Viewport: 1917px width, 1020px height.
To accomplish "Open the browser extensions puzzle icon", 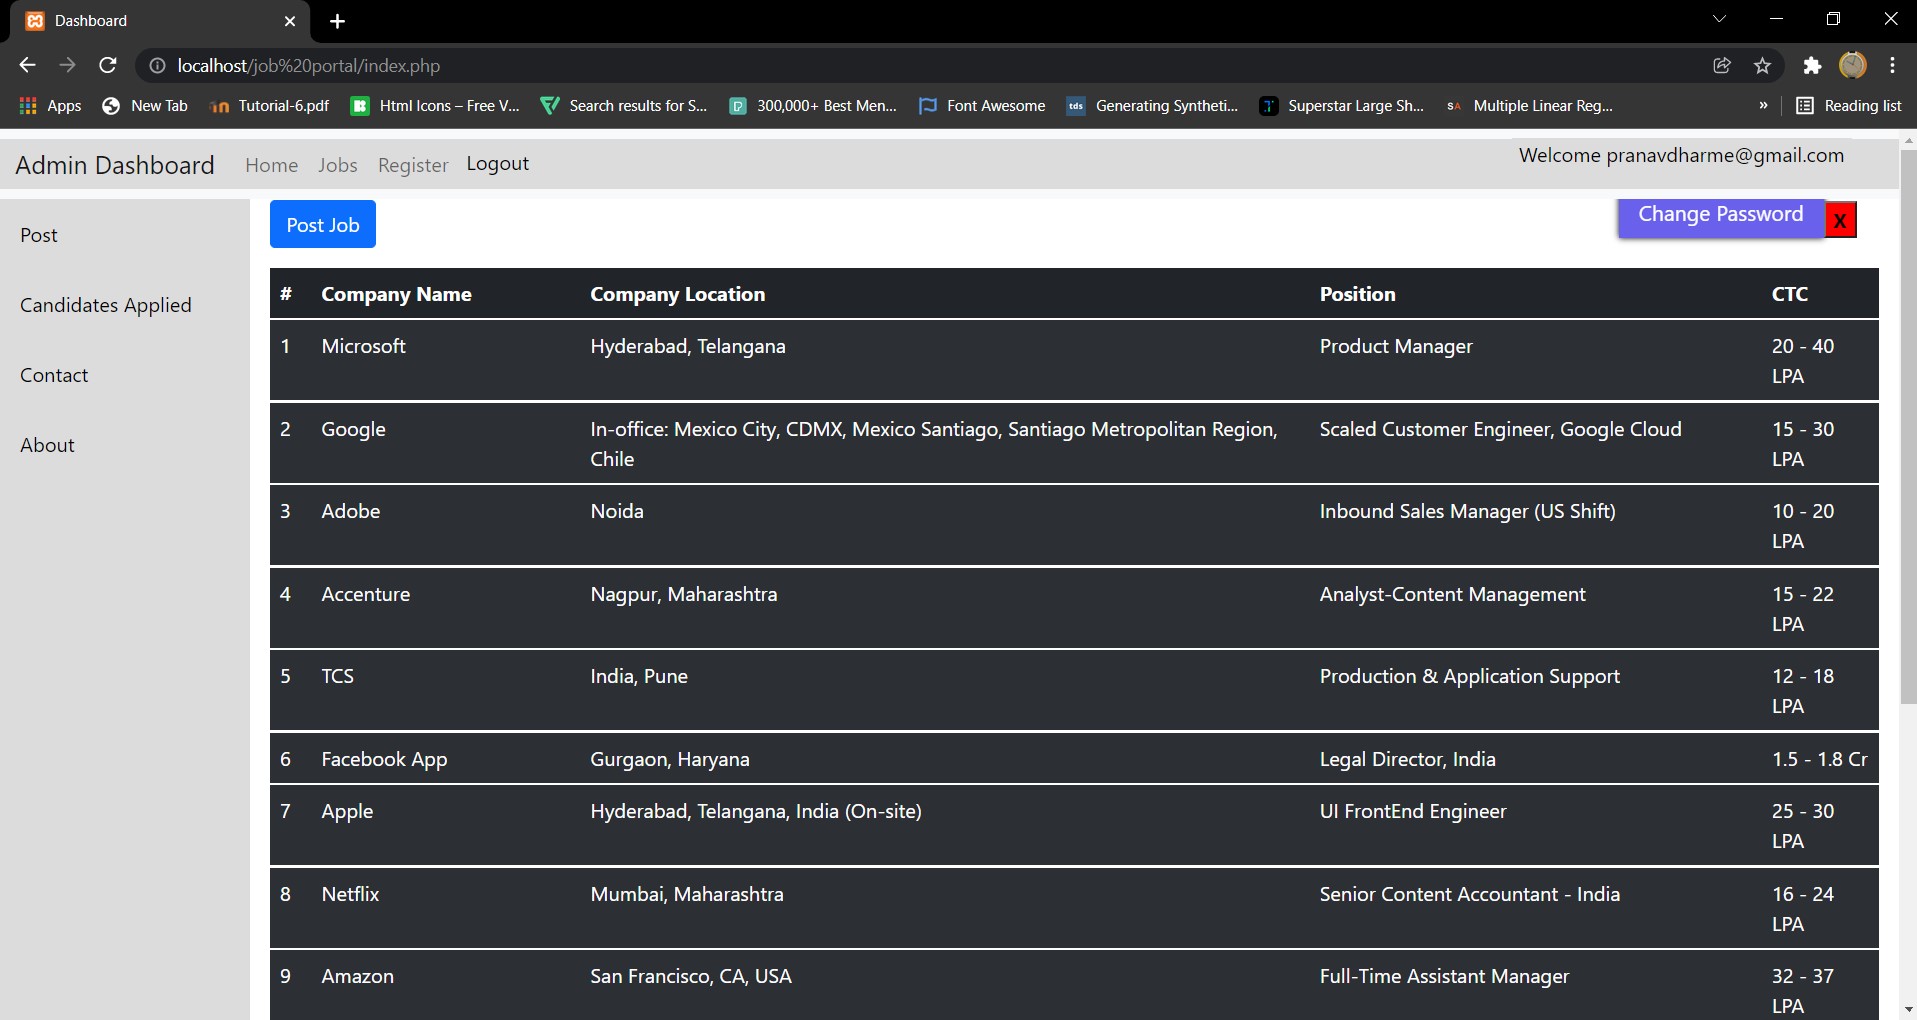I will (1812, 65).
